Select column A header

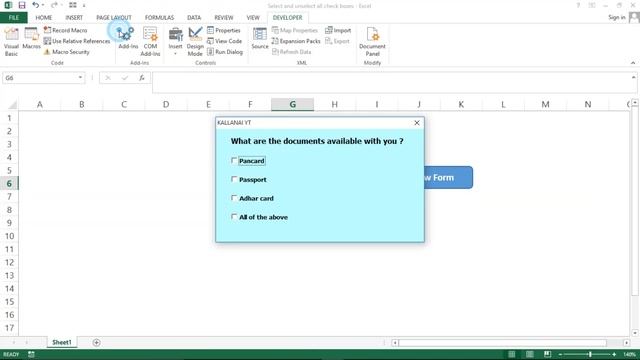[x=40, y=104]
